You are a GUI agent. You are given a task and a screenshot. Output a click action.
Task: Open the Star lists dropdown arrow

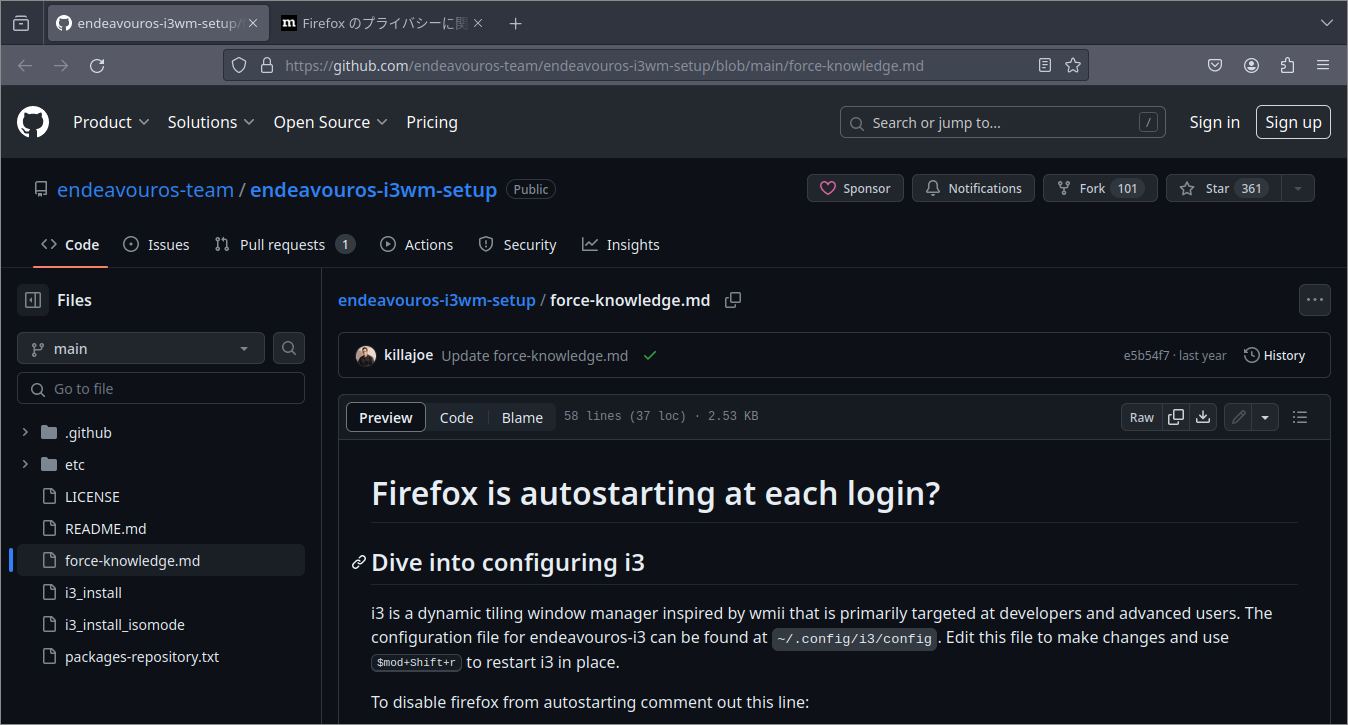[1298, 188]
